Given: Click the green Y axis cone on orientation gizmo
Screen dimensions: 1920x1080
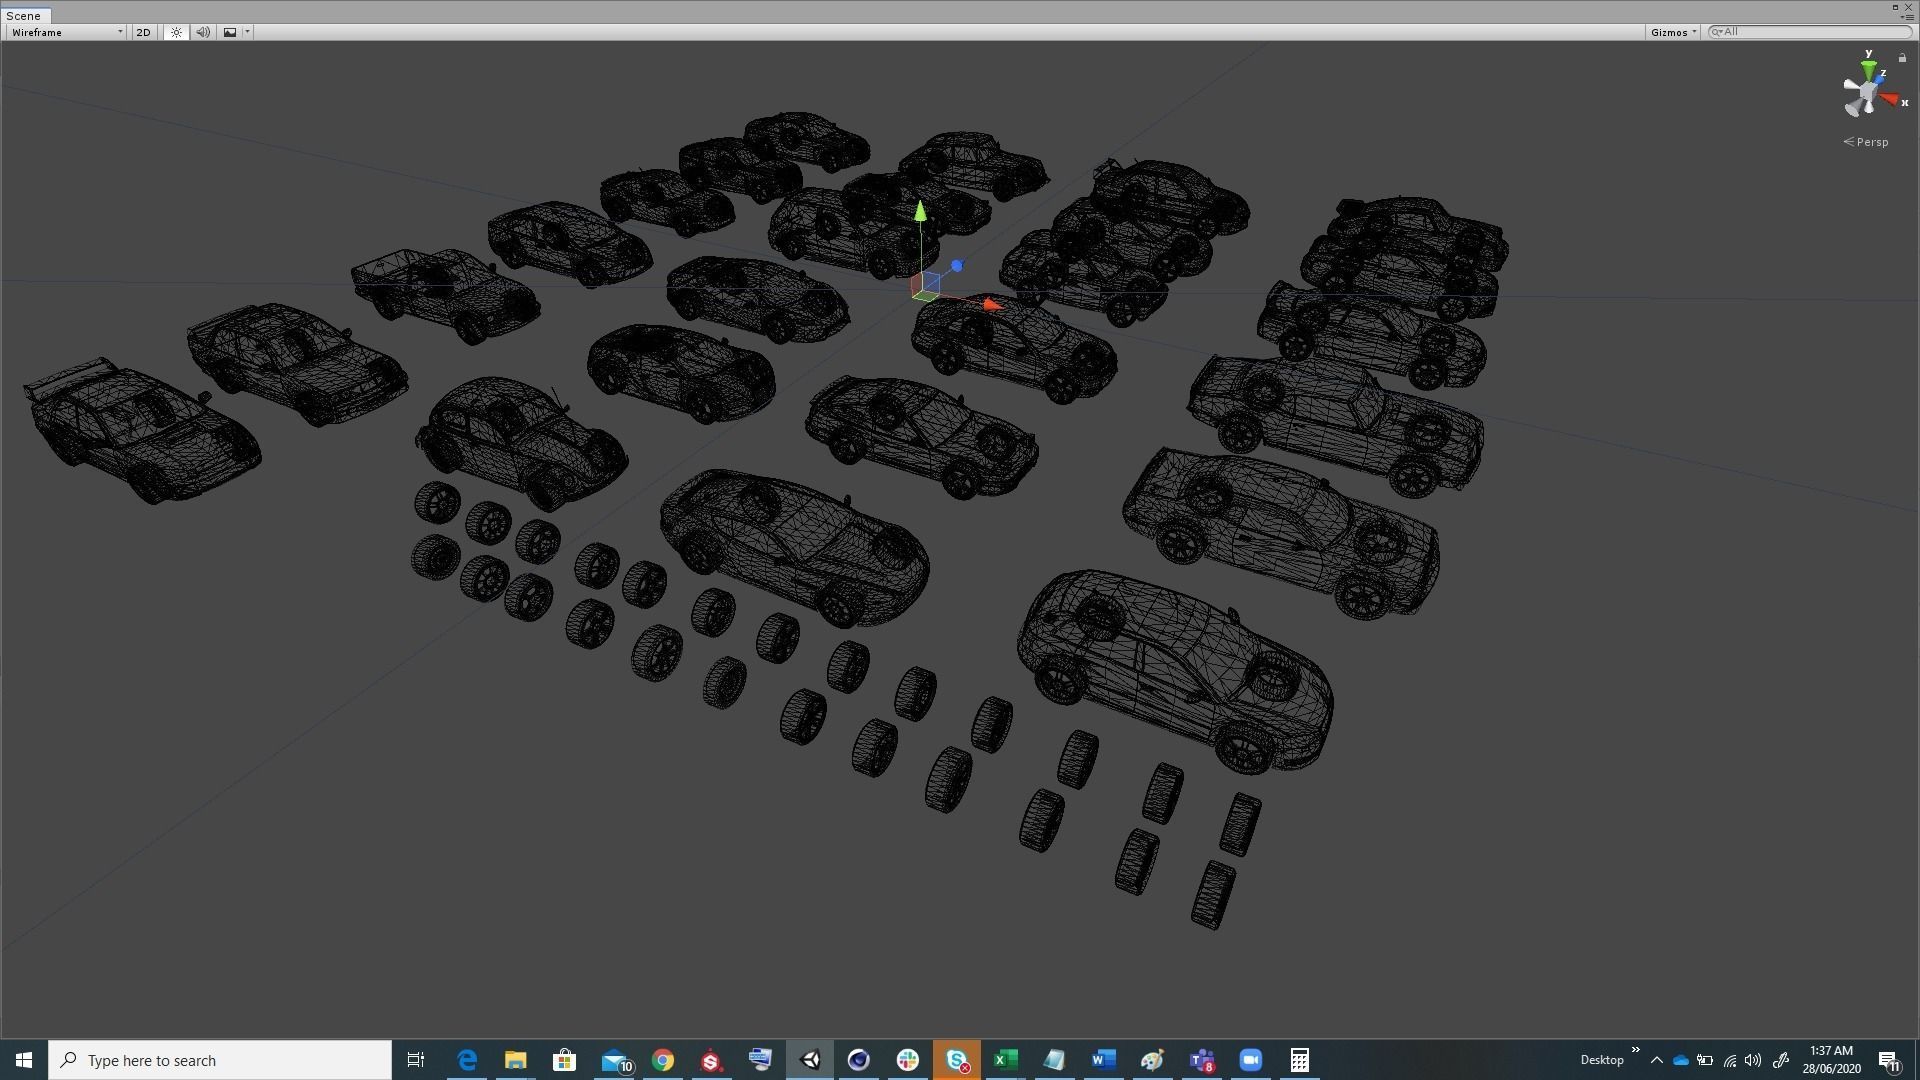Looking at the screenshot, I should [1868, 70].
